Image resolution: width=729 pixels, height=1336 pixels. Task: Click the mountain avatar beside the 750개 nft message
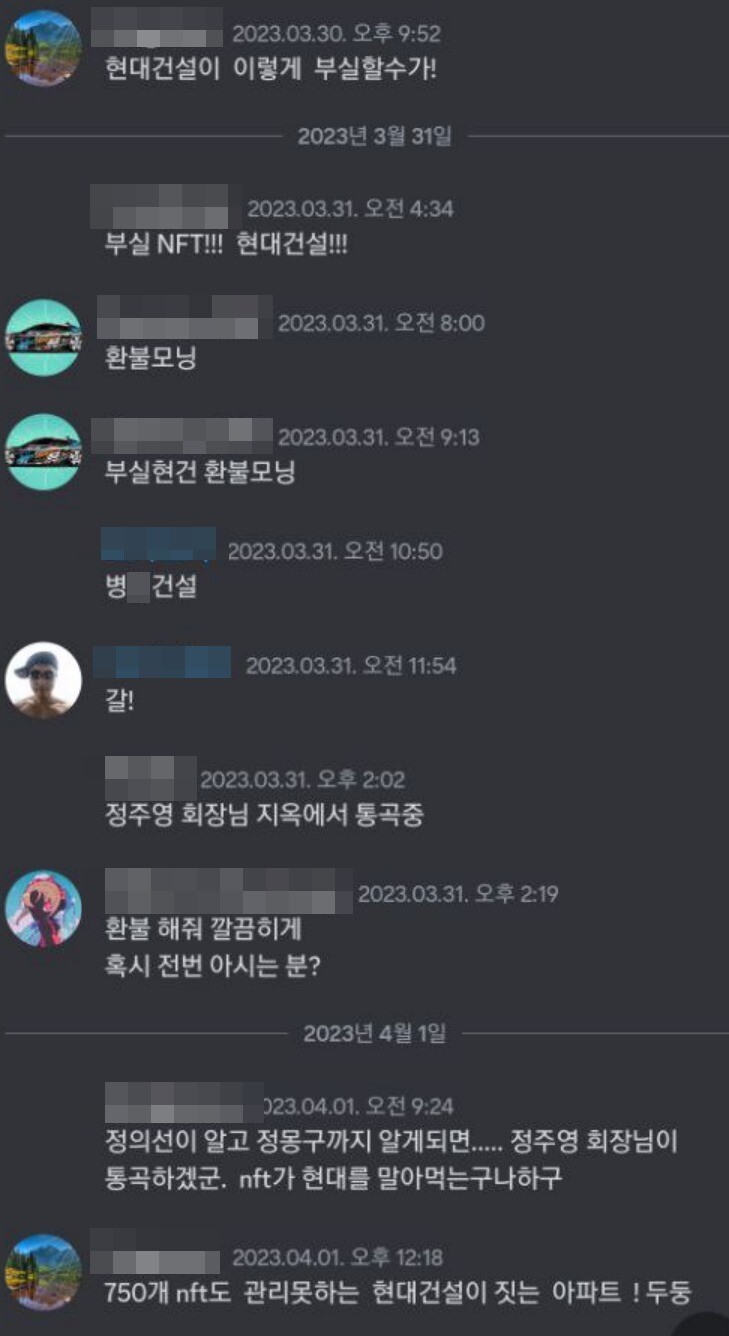click(x=43, y=1272)
